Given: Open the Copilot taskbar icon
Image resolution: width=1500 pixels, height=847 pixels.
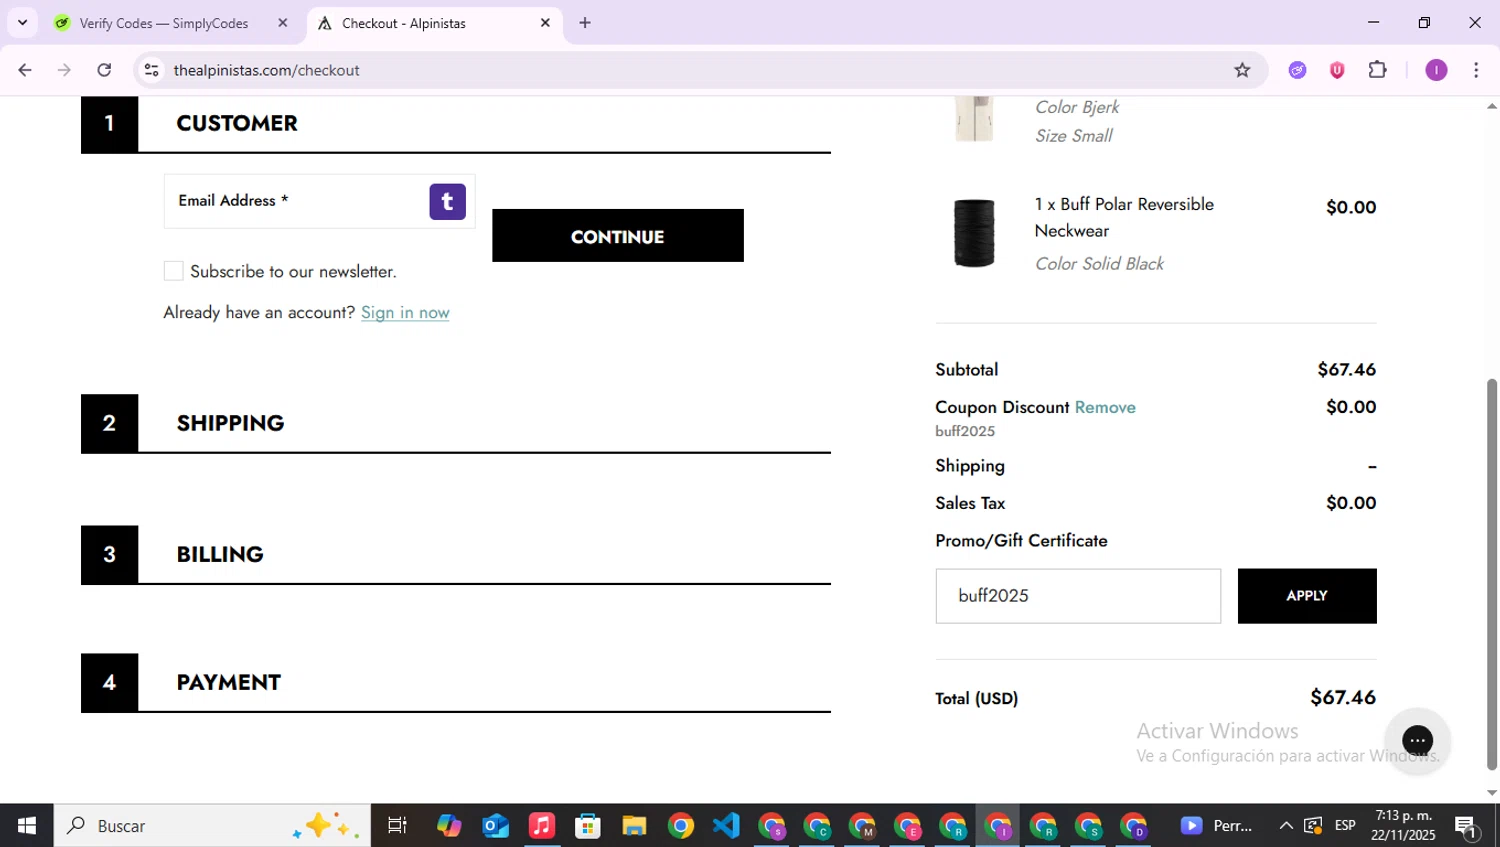Looking at the screenshot, I should point(449,826).
